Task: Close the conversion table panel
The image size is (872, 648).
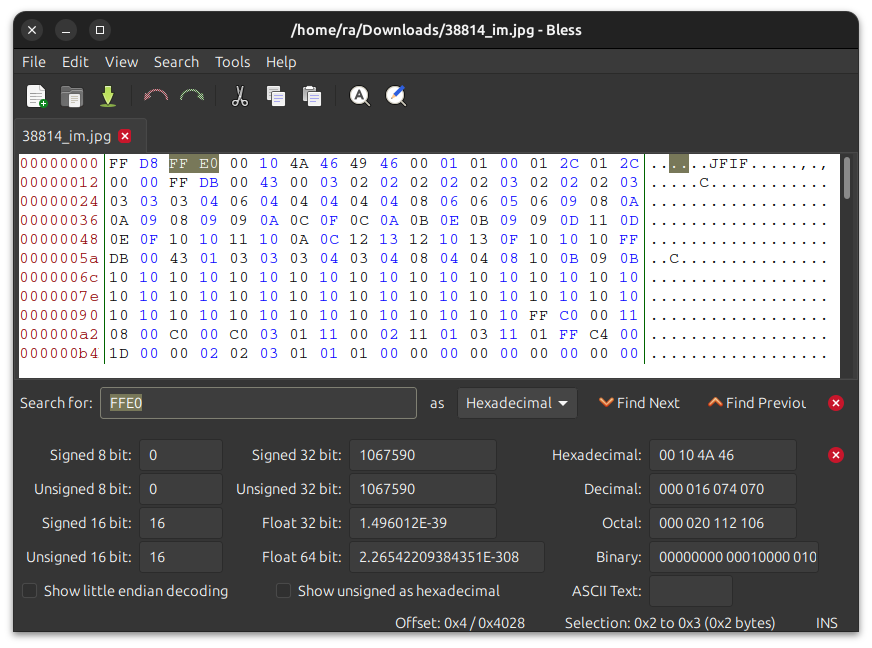Action: click(x=836, y=455)
